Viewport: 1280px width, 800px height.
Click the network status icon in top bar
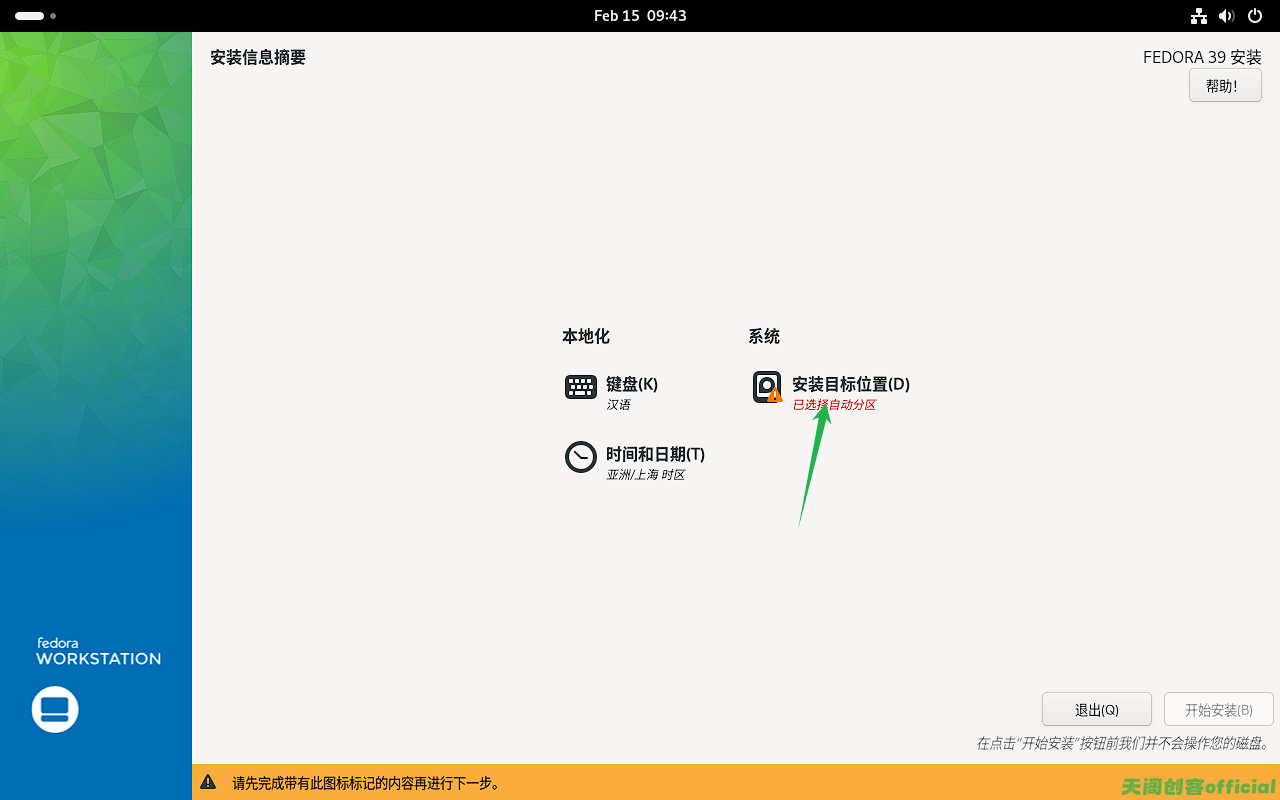pos(1199,16)
